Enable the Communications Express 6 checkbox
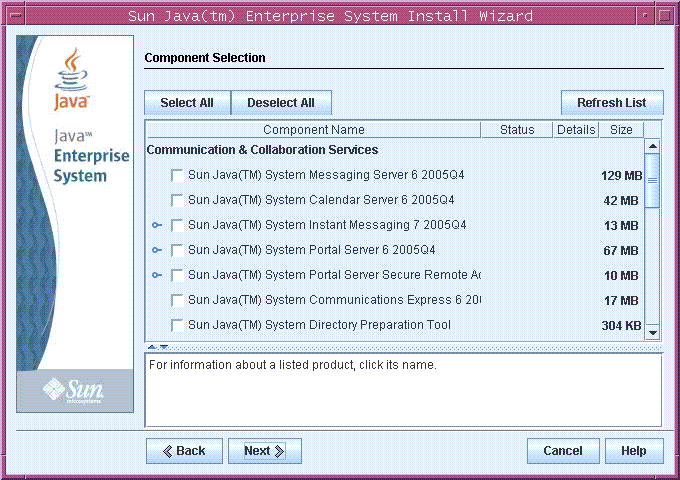The image size is (680, 480). point(177,300)
